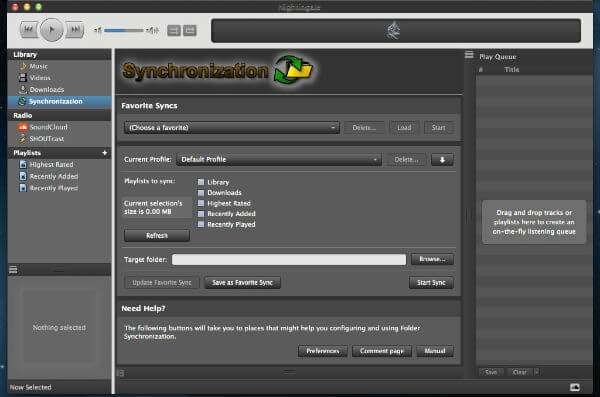Click the Start favorite sync button
Image resolution: width=600 pixels, height=397 pixels.
[439, 128]
